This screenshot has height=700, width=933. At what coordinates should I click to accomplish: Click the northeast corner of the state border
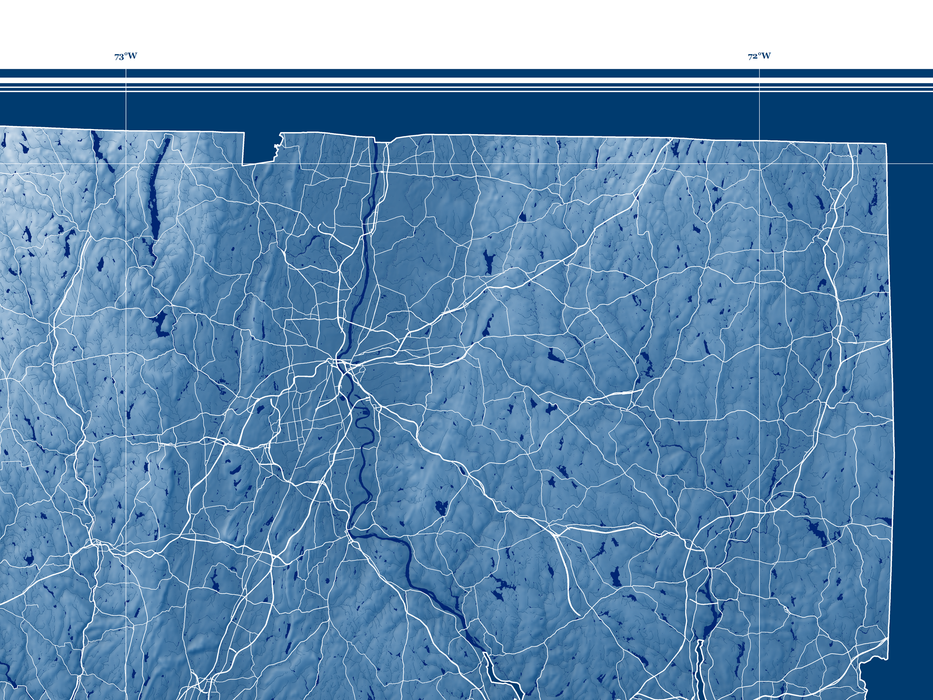click(885, 145)
